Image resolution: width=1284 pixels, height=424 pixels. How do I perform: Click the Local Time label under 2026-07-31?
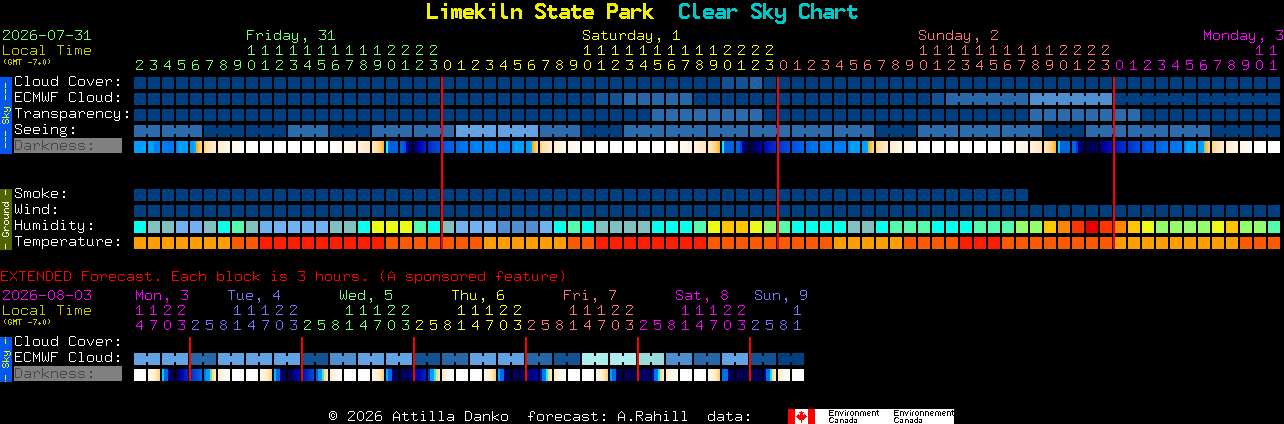pos(46,50)
